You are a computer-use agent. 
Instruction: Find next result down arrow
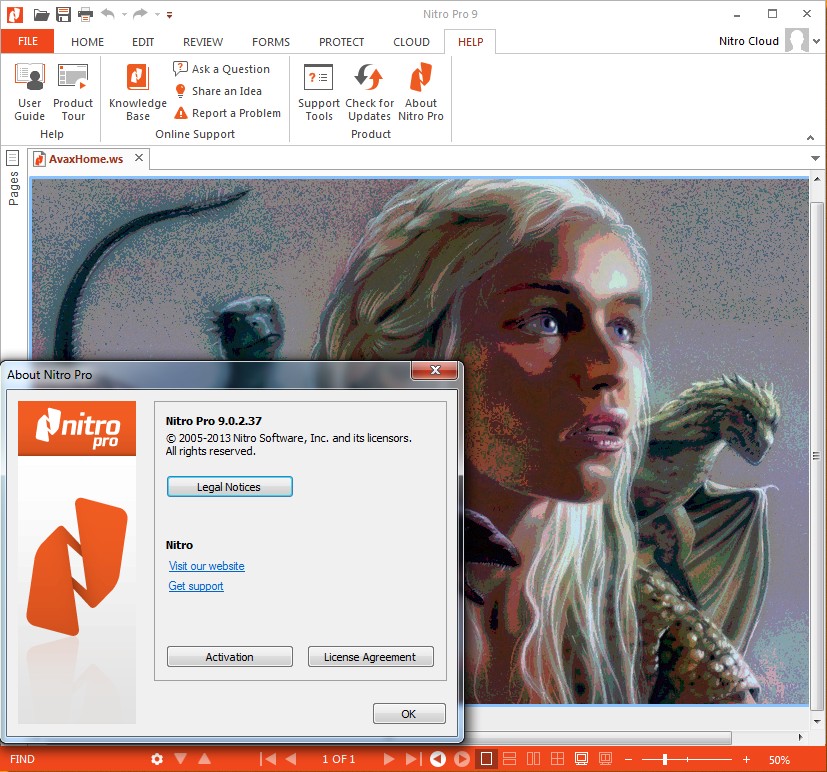click(x=180, y=758)
